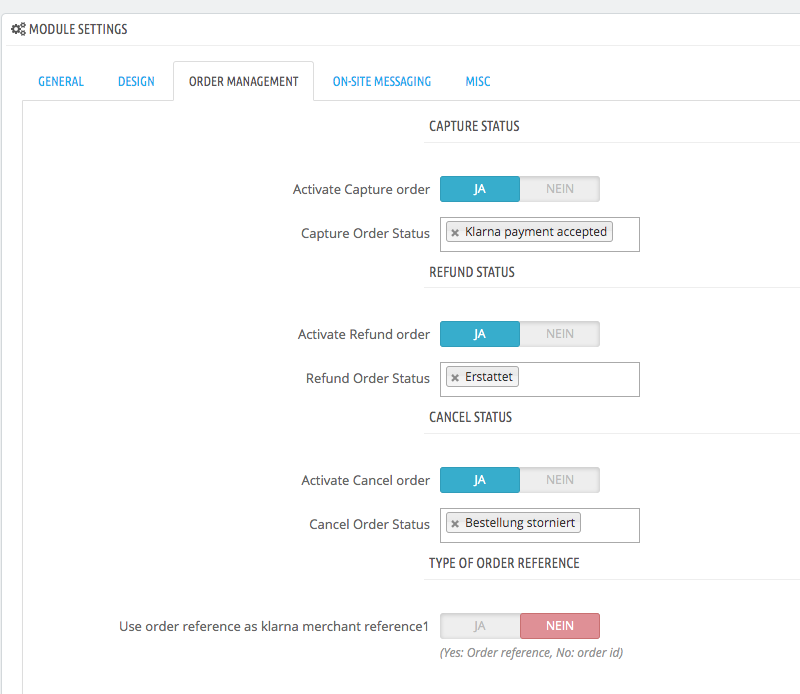Open the Misc tab
Screen dimensions: 800x694
click(x=478, y=81)
